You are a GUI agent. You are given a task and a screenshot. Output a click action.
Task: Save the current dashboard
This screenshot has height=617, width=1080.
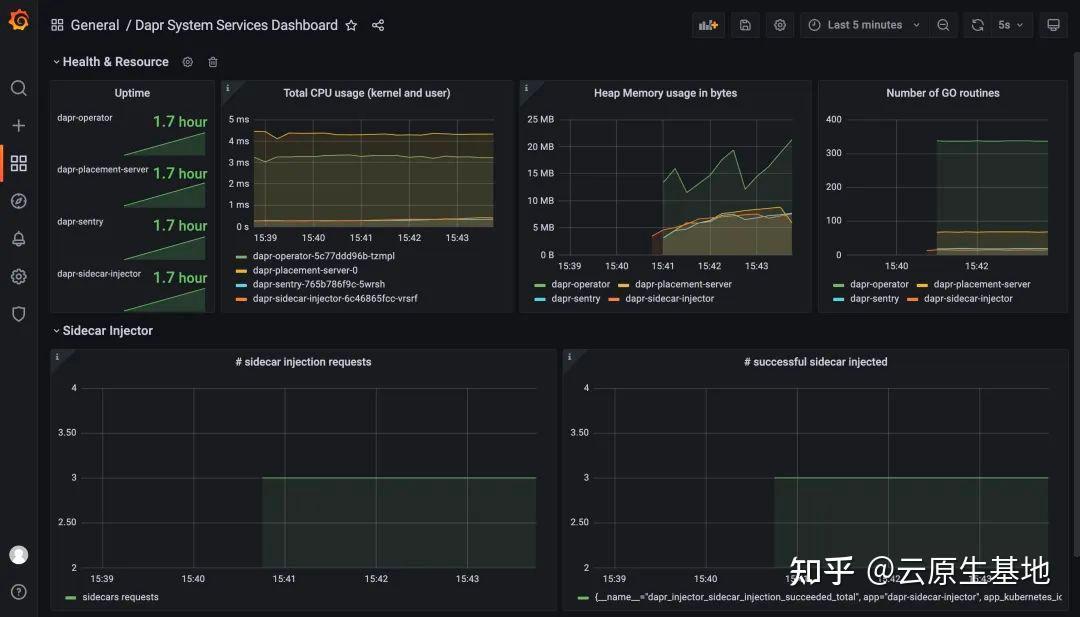744,24
